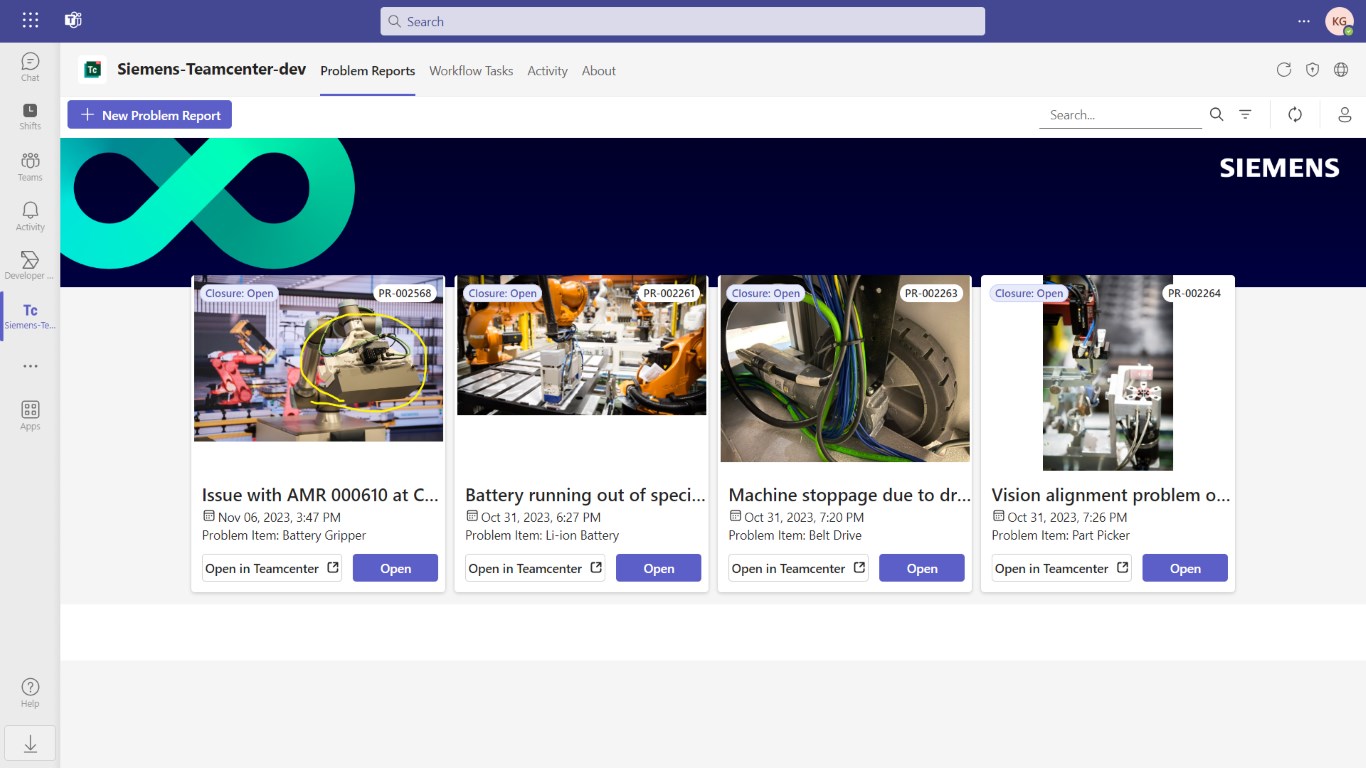The width and height of the screenshot is (1366, 768).
Task: Open the Belt Drive report in Teamcenter
Action: 798,568
